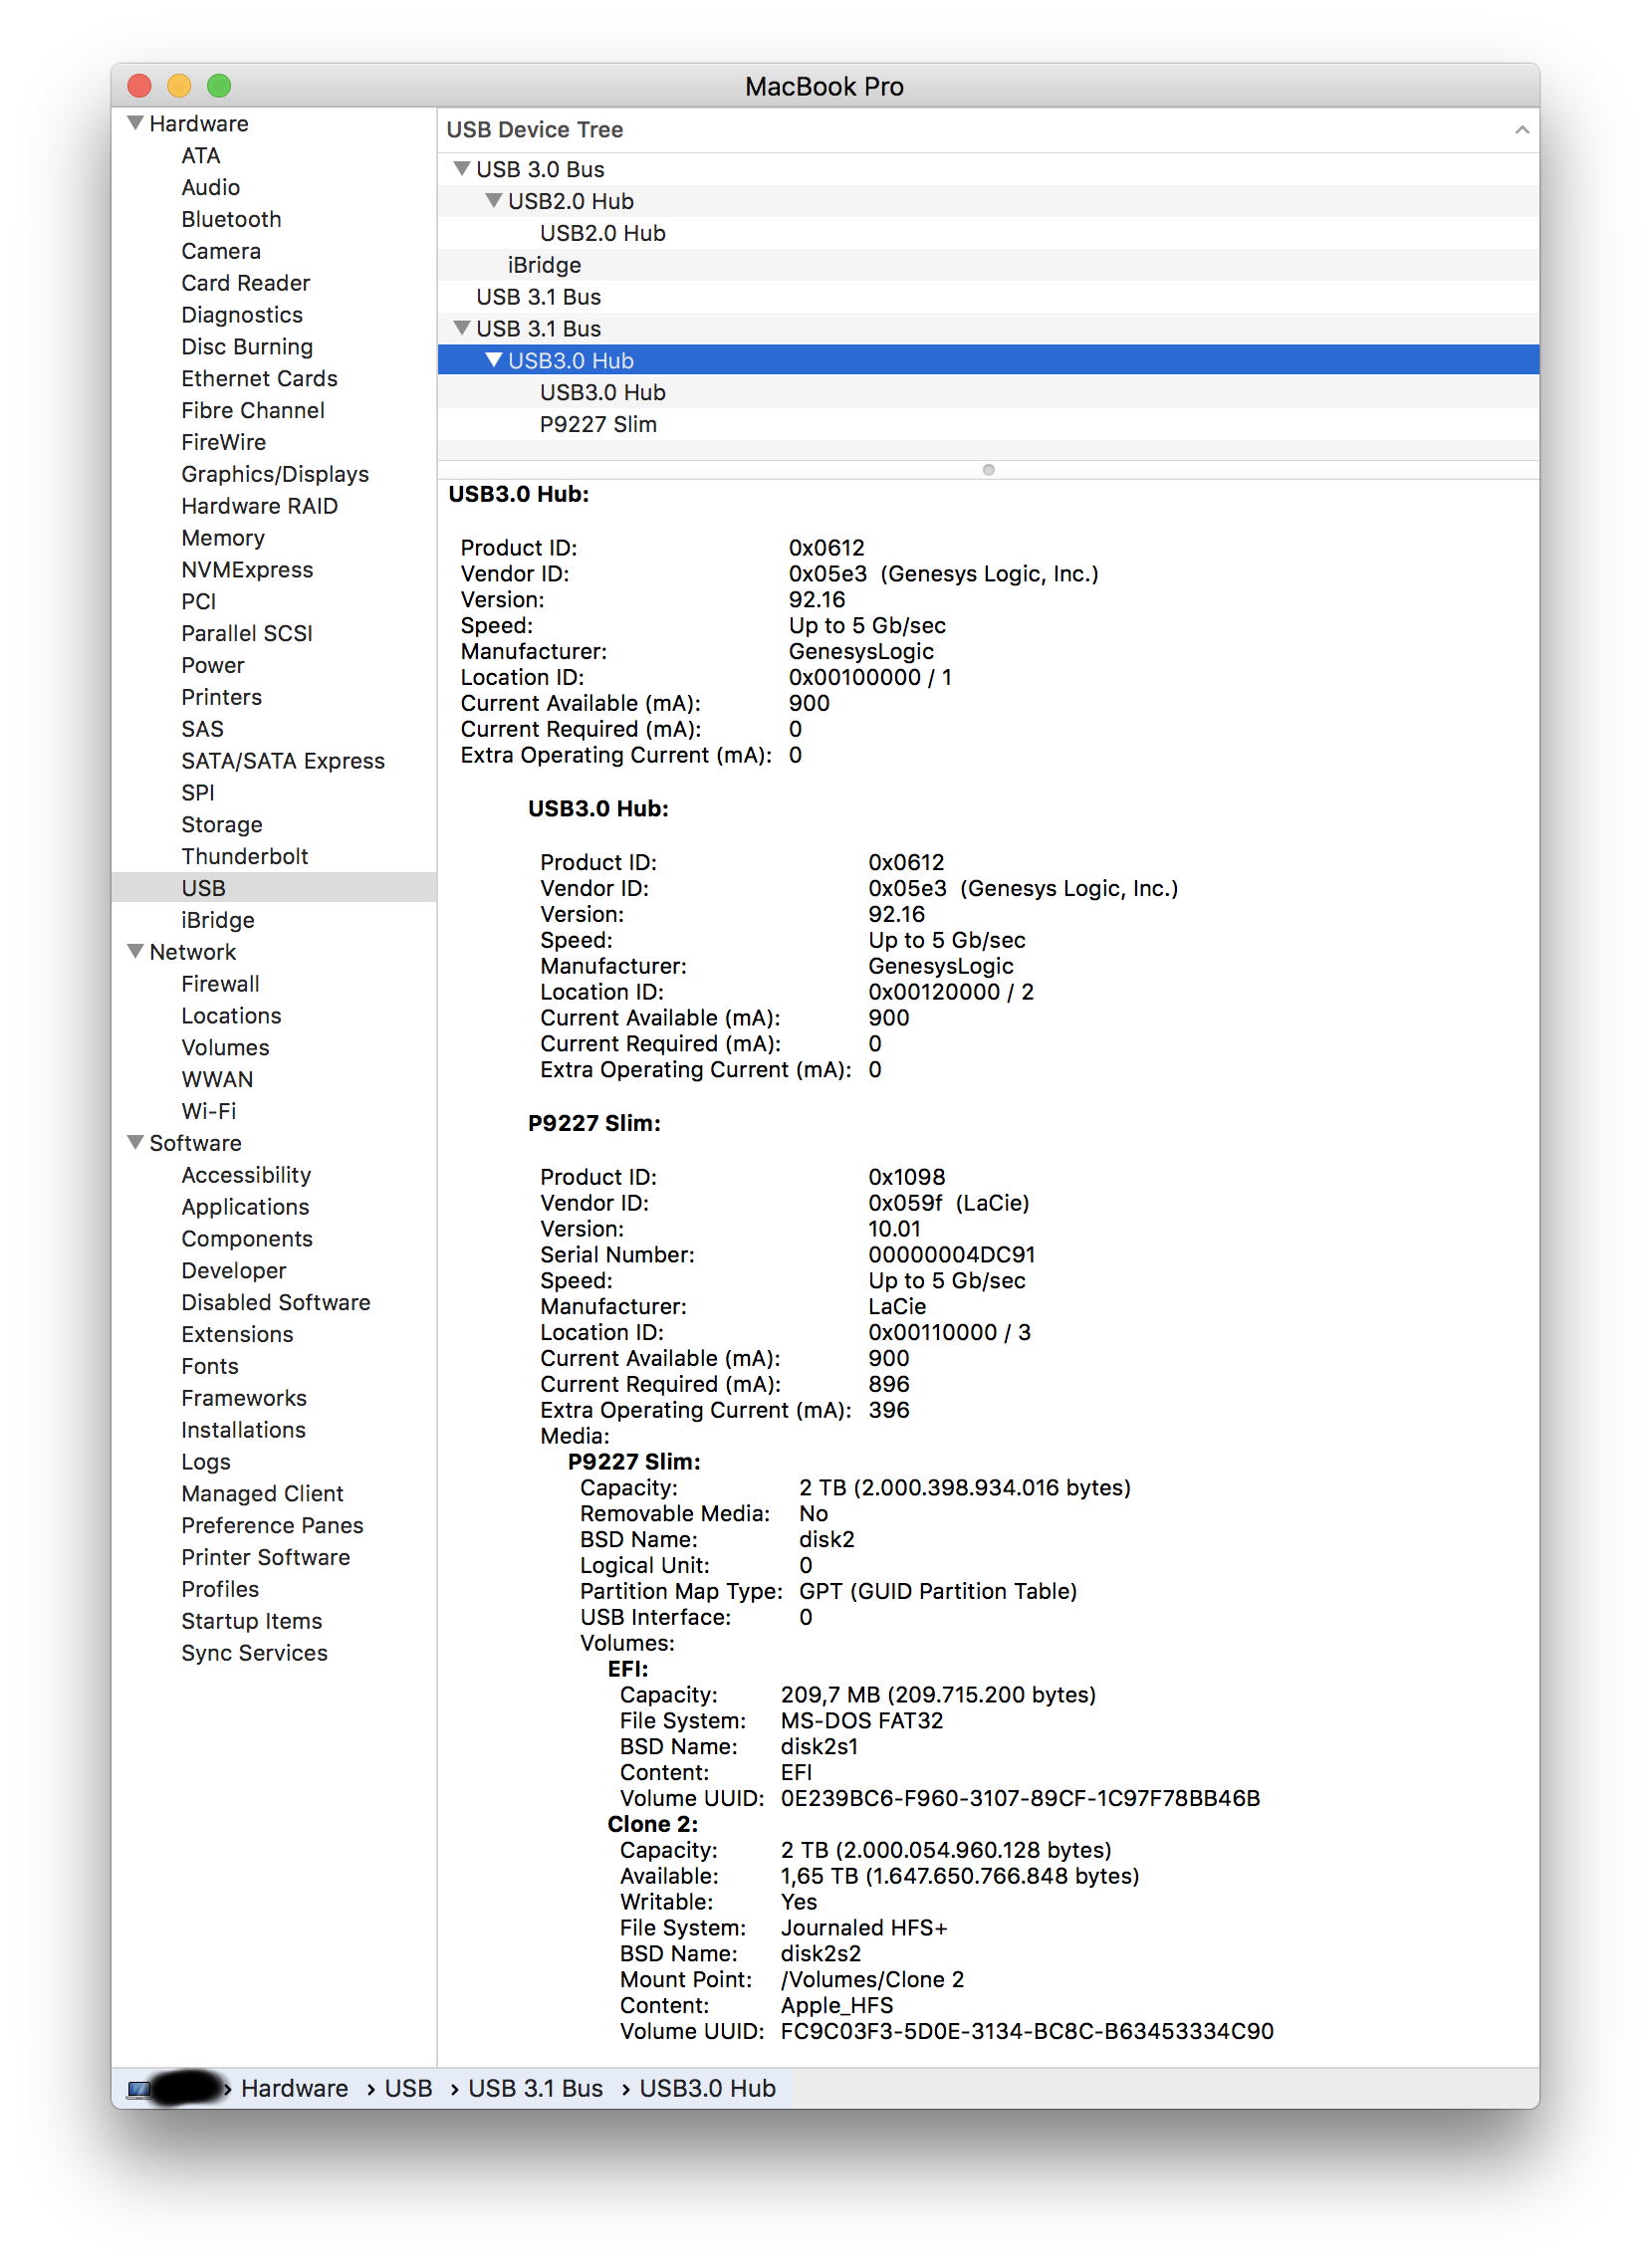Select PCI in the sidebar
Viewport: 1651px width, 2268px height.
click(x=198, y=602)
